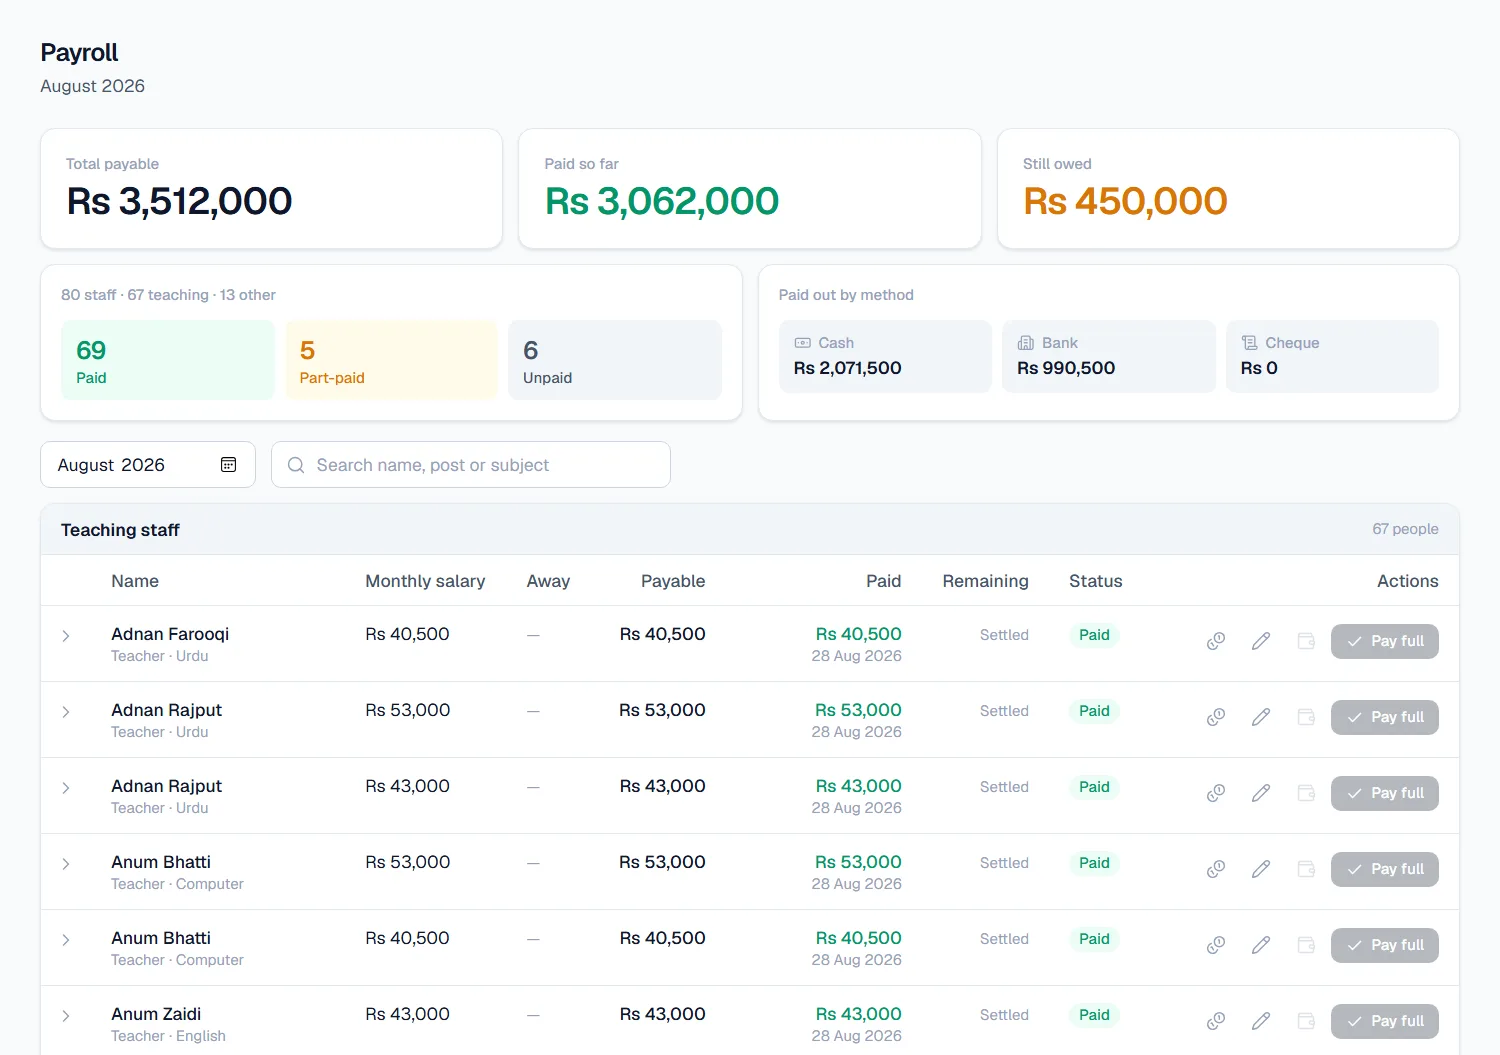Click the Remaining column header
The height and width of the screenshot is (1055, 1500).
point(985,581)
